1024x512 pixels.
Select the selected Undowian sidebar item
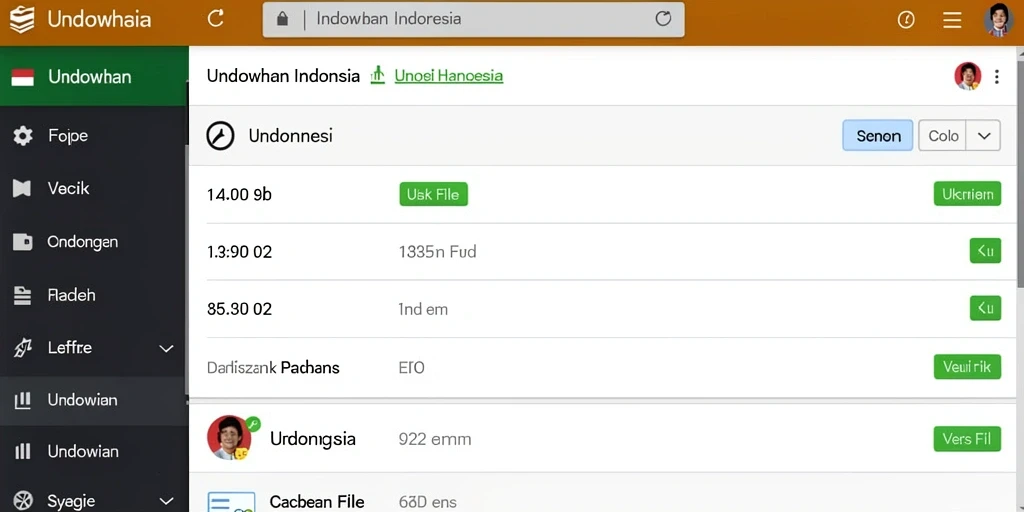tap(93, 400)
